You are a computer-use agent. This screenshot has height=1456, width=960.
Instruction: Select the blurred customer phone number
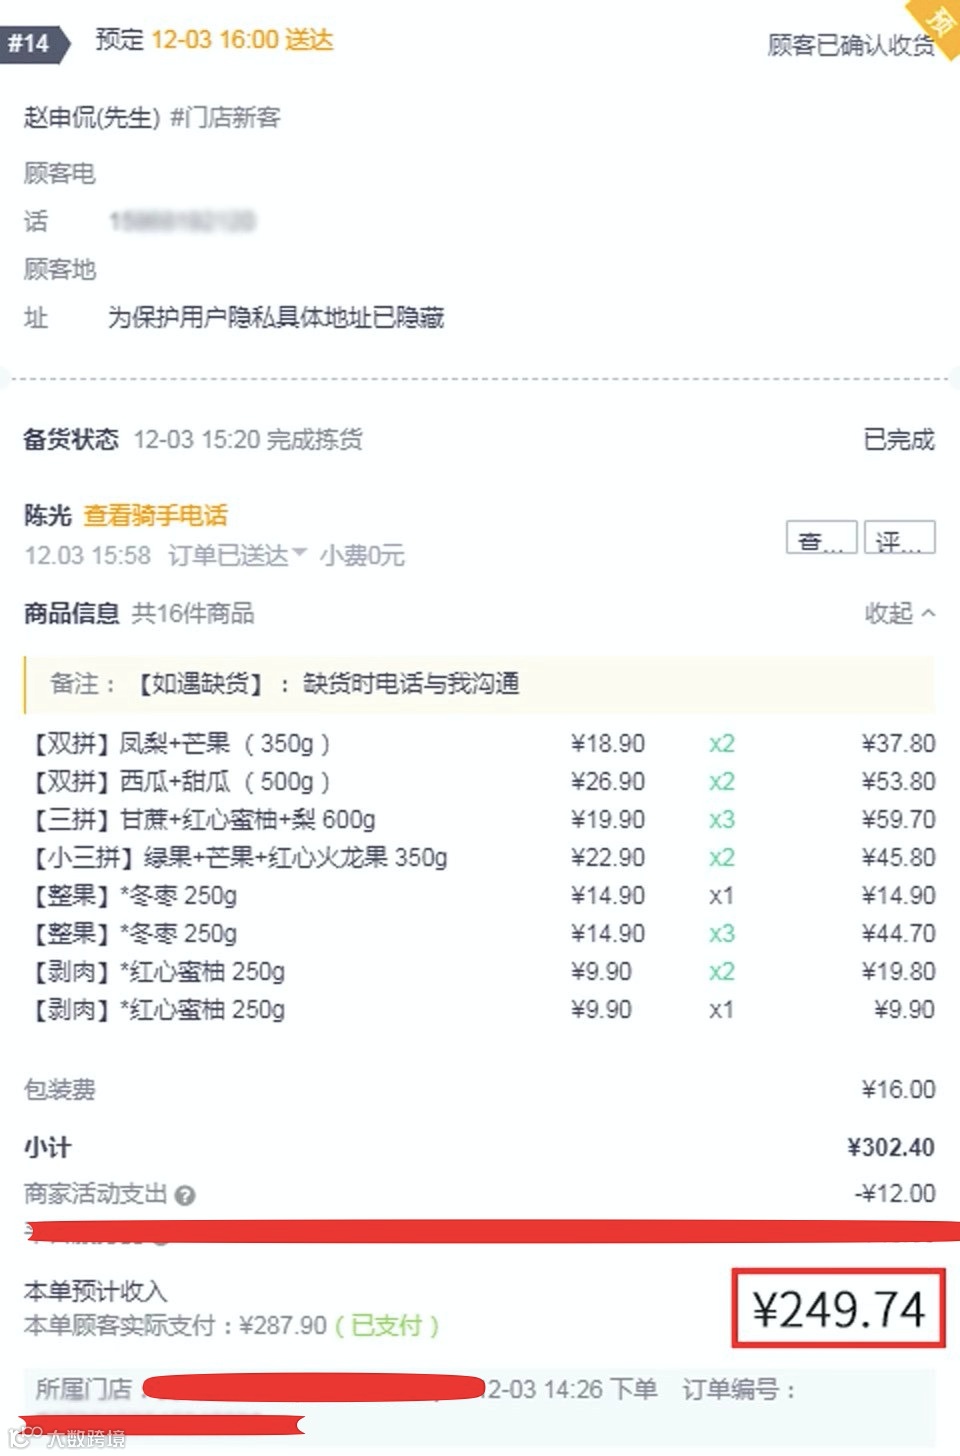click(181, 221)
